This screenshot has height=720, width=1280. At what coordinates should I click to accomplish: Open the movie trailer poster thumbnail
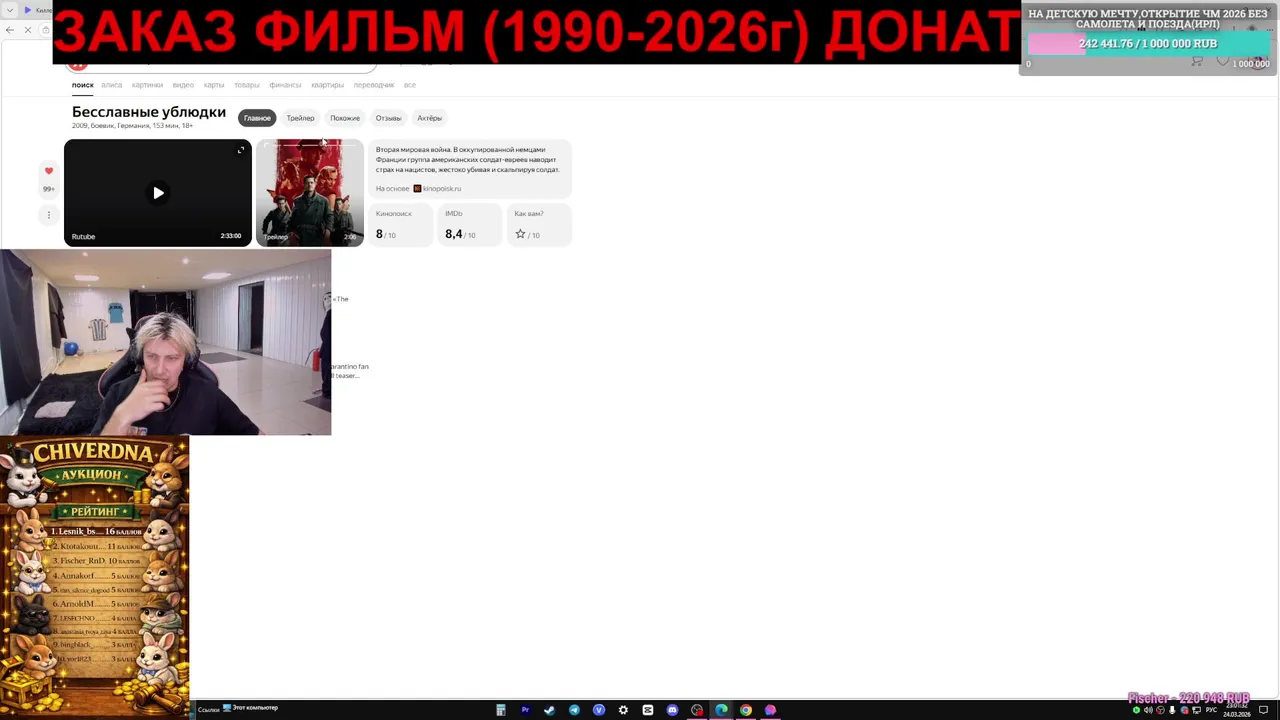310,192
